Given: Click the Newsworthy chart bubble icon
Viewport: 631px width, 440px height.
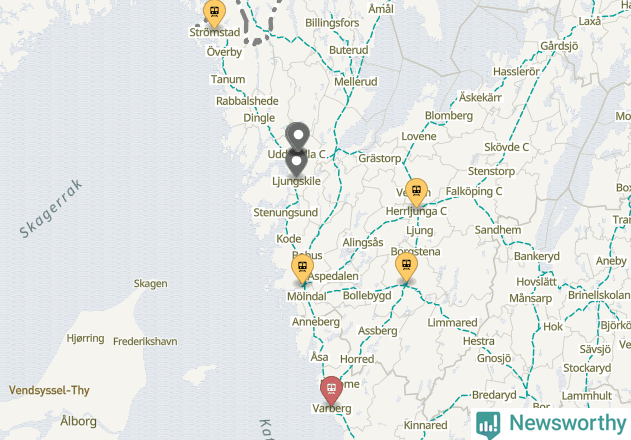Looking at the screenshot, I should click(x=488, y=425).
